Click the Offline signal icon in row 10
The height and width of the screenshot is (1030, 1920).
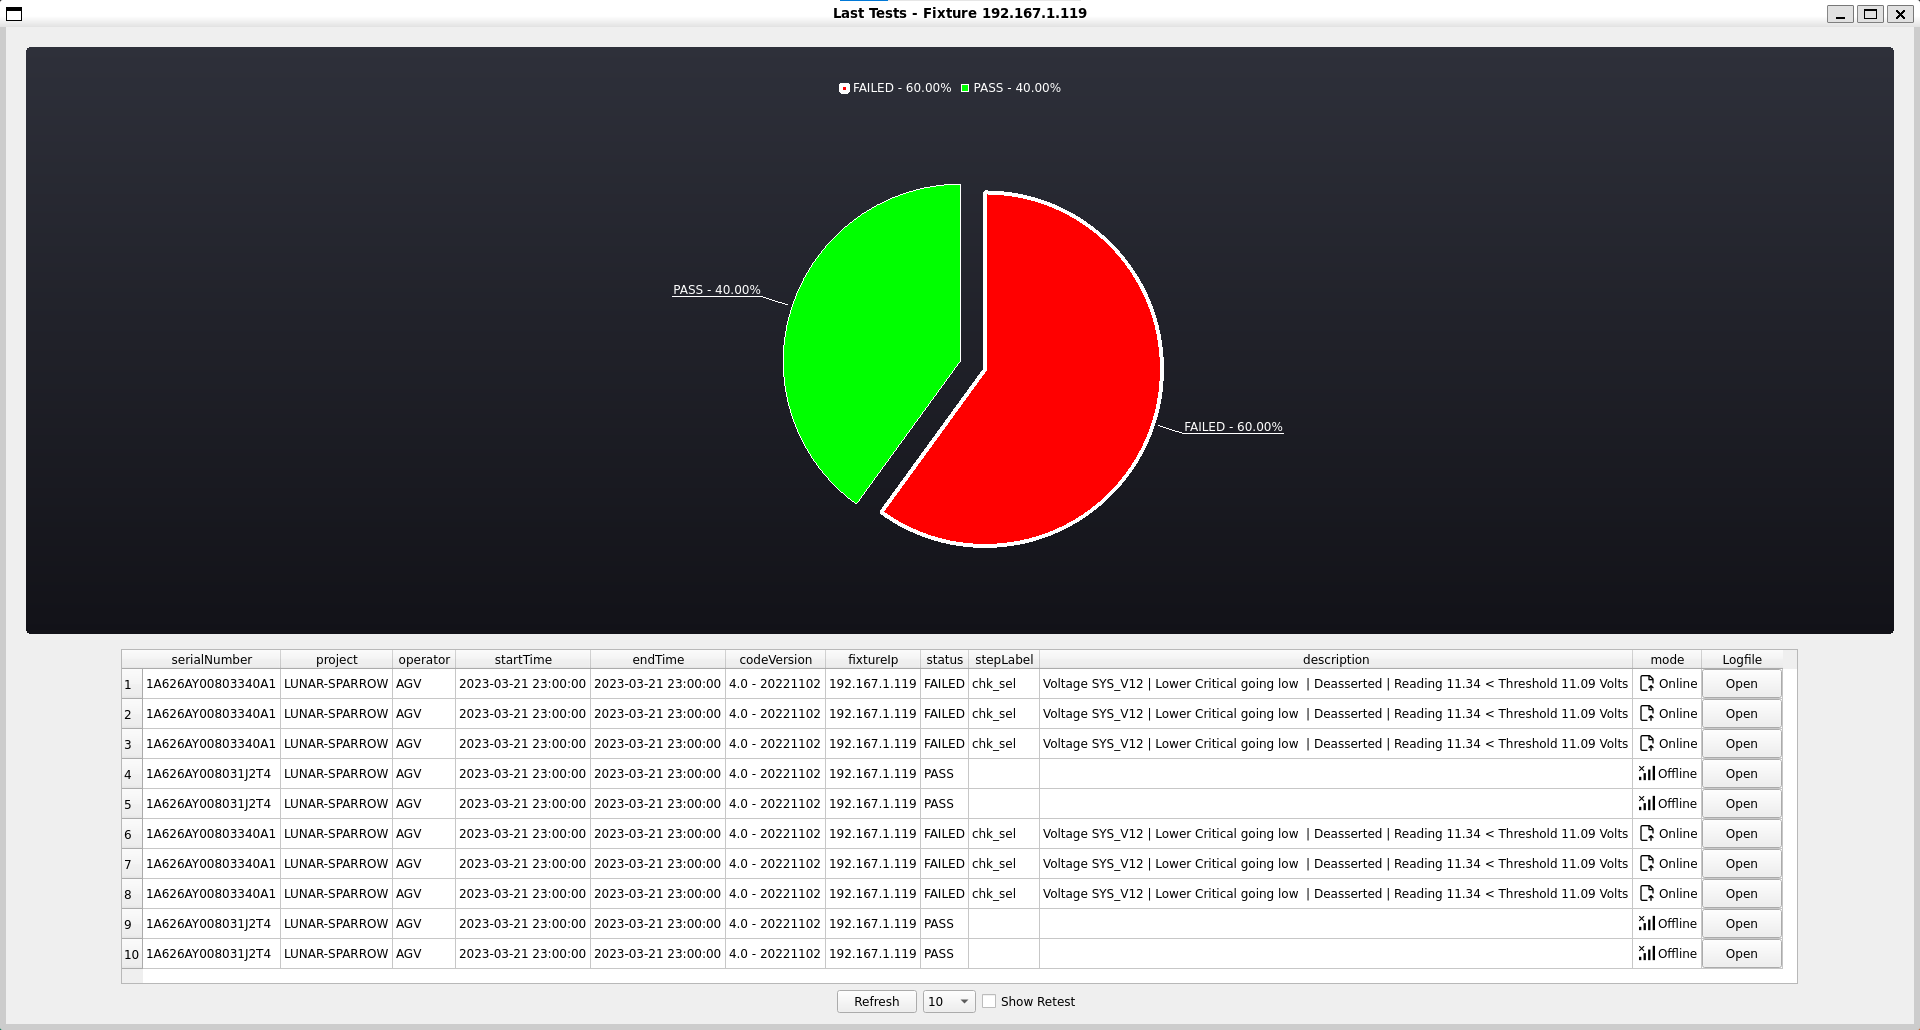(x=1646, y=954)
